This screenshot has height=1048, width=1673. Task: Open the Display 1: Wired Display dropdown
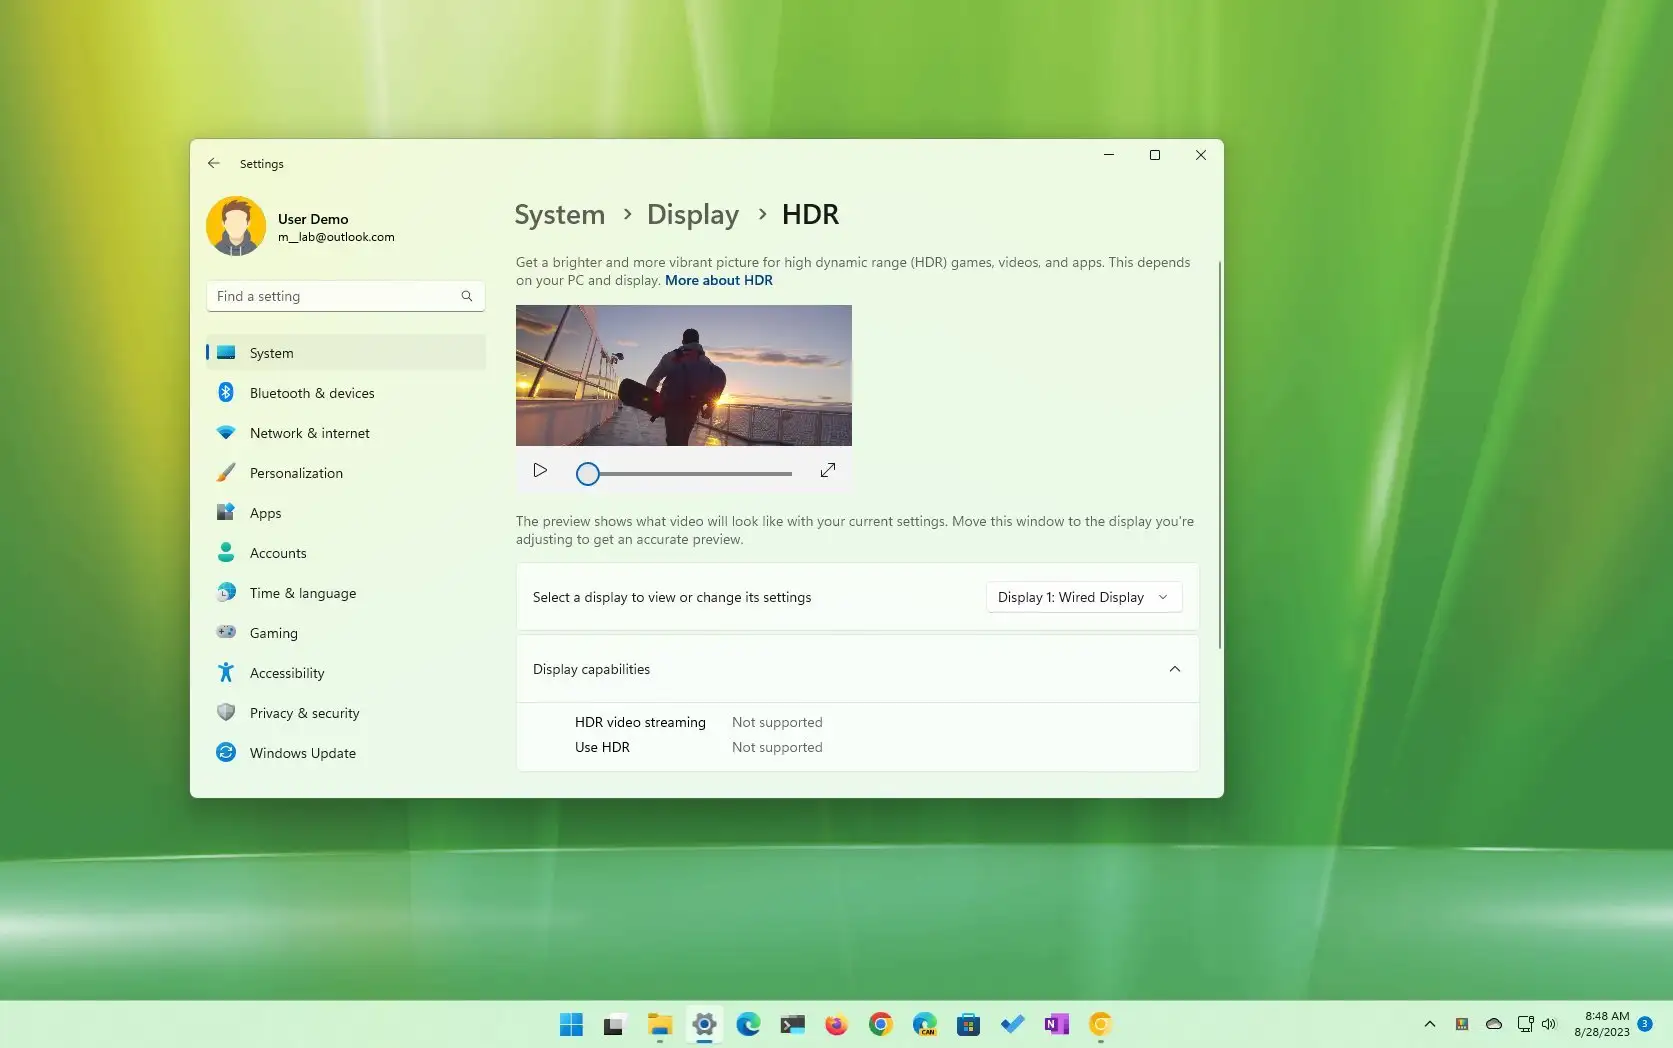click(x=1083, y=596)
